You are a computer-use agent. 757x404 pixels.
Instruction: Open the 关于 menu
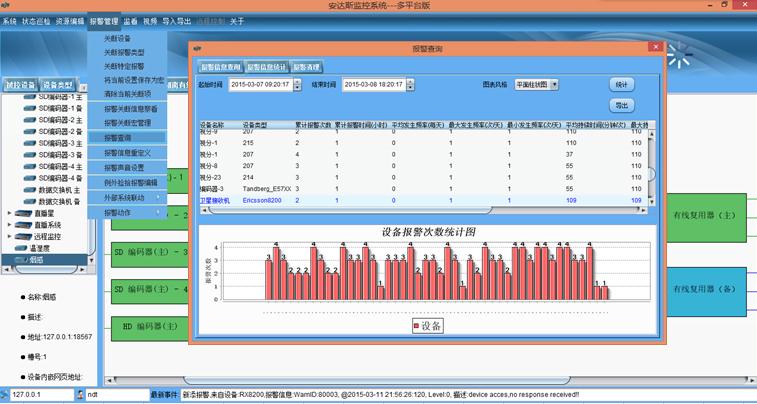tap(237, 22)
